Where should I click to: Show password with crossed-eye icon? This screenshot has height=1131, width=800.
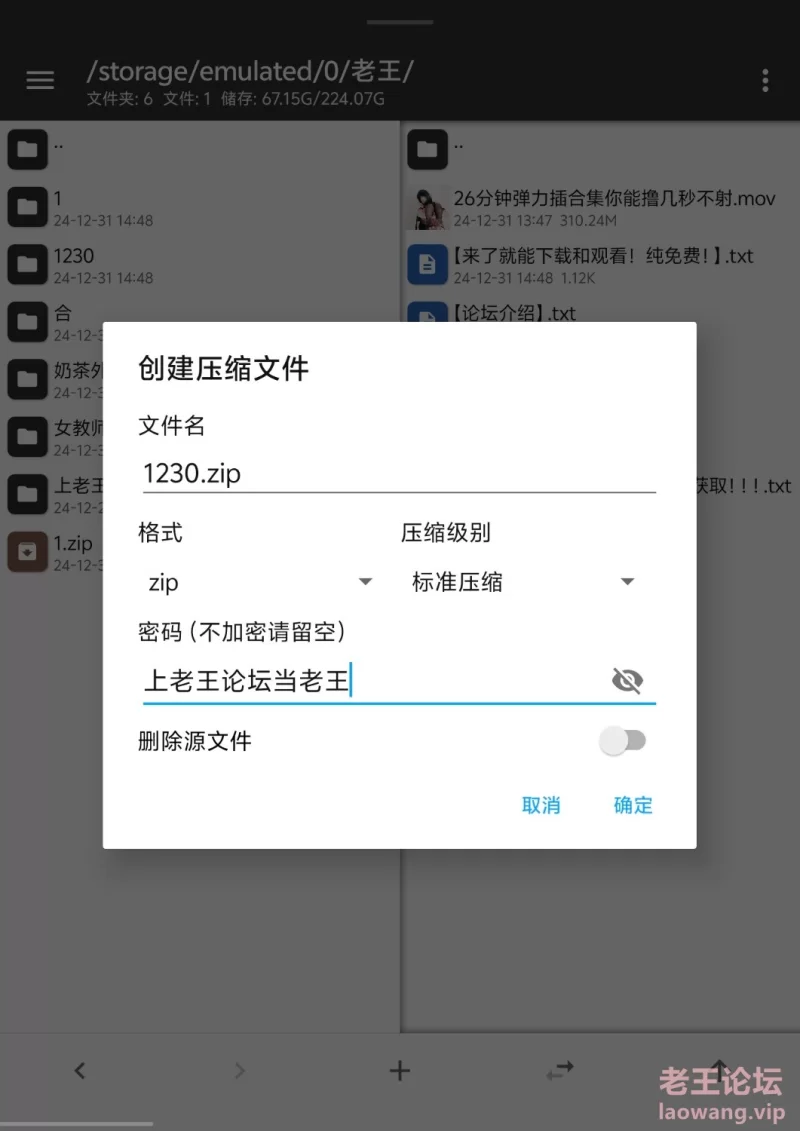pos(627,680)
